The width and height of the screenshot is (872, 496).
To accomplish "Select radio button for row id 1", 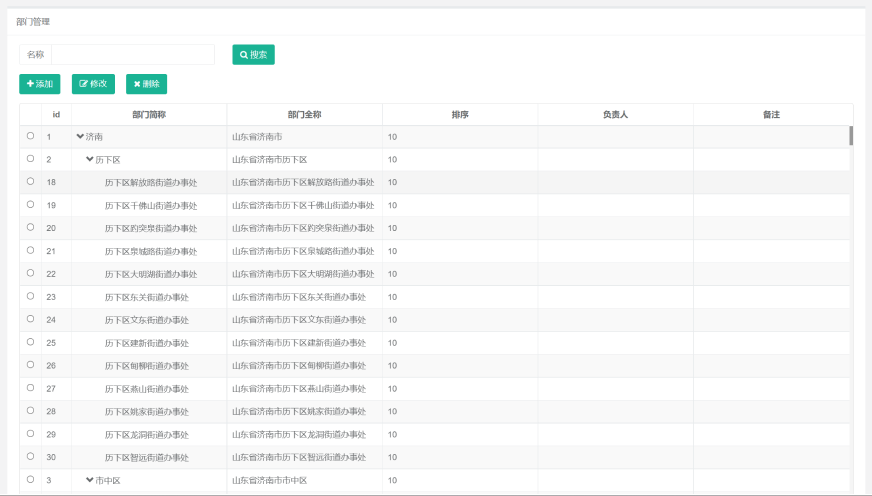I will (30, 136).
